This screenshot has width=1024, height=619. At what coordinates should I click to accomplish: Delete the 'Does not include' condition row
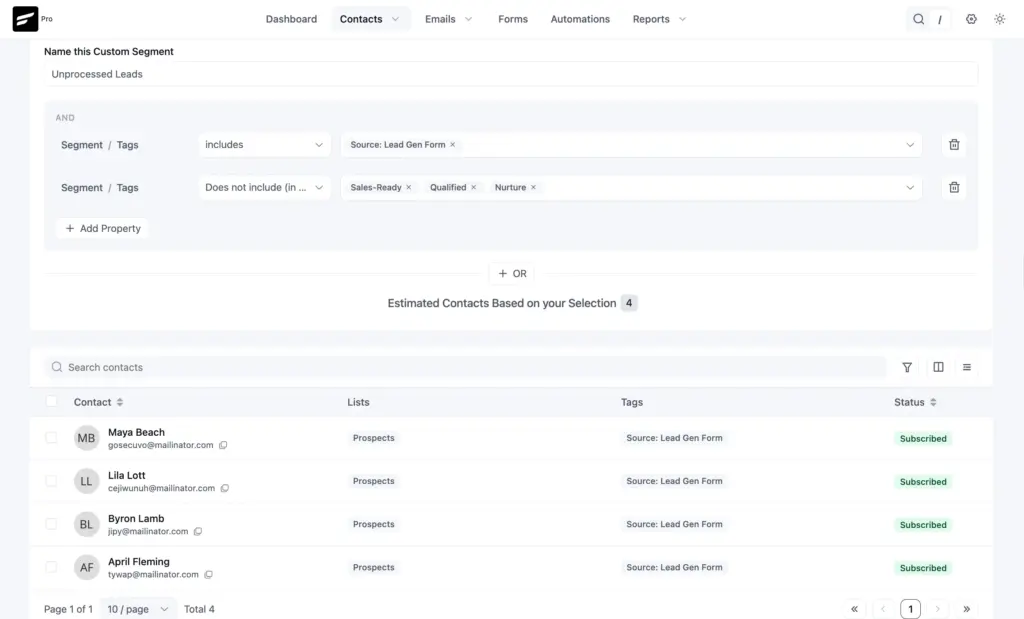point(954,187)
